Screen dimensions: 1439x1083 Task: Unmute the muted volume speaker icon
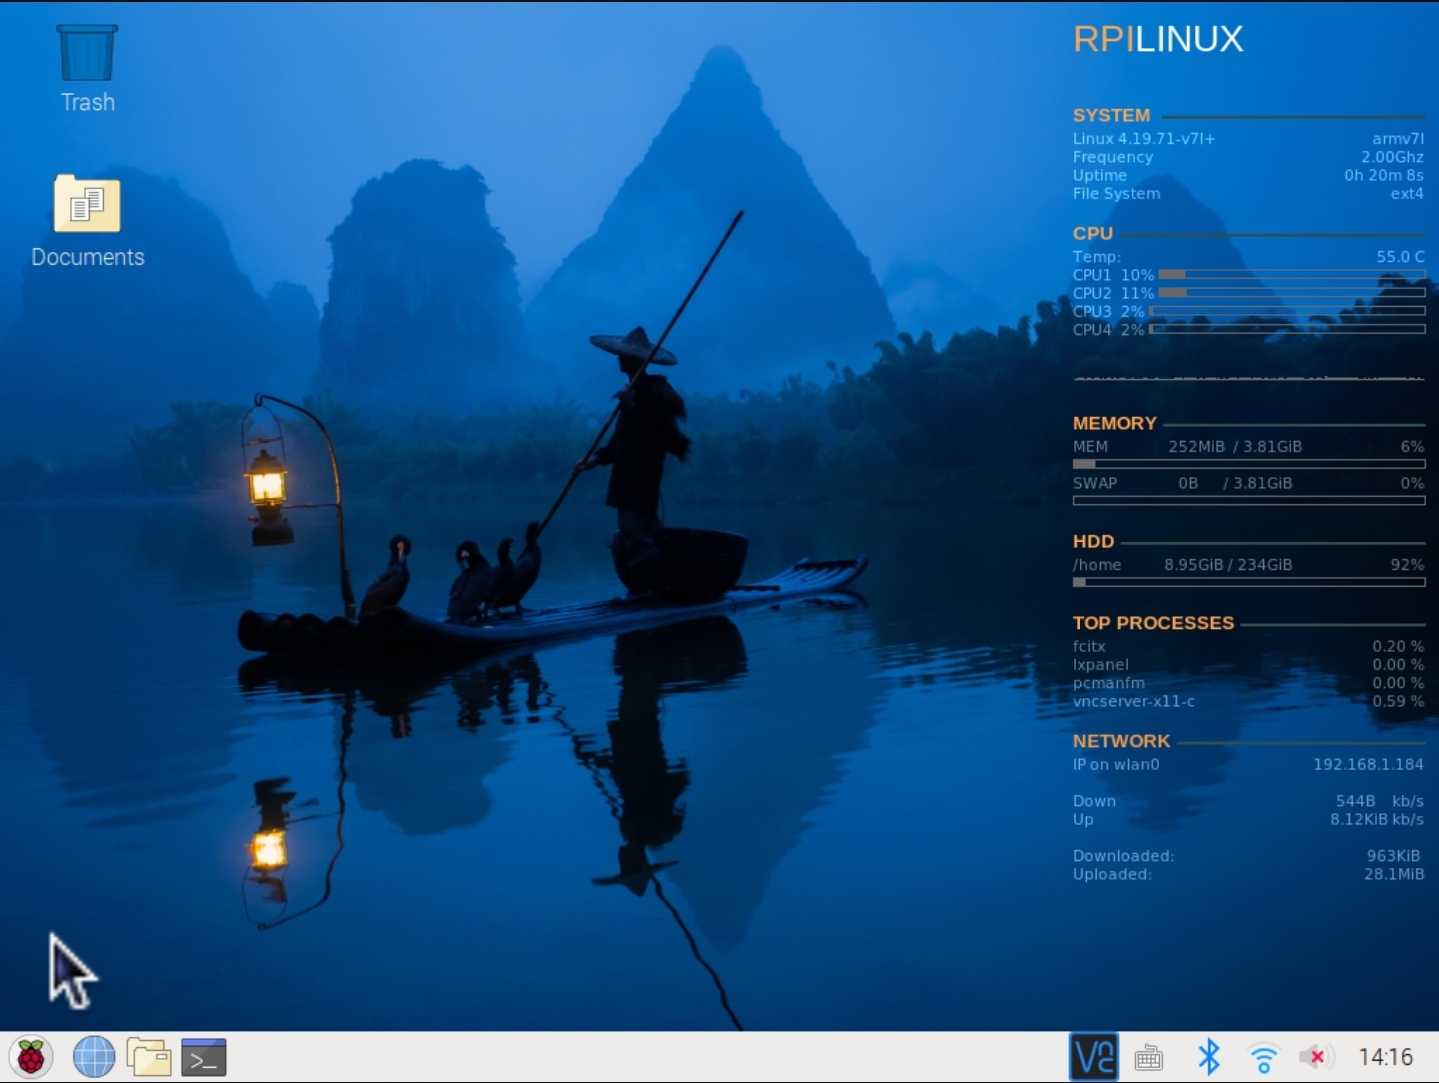coord(1316,1057)
